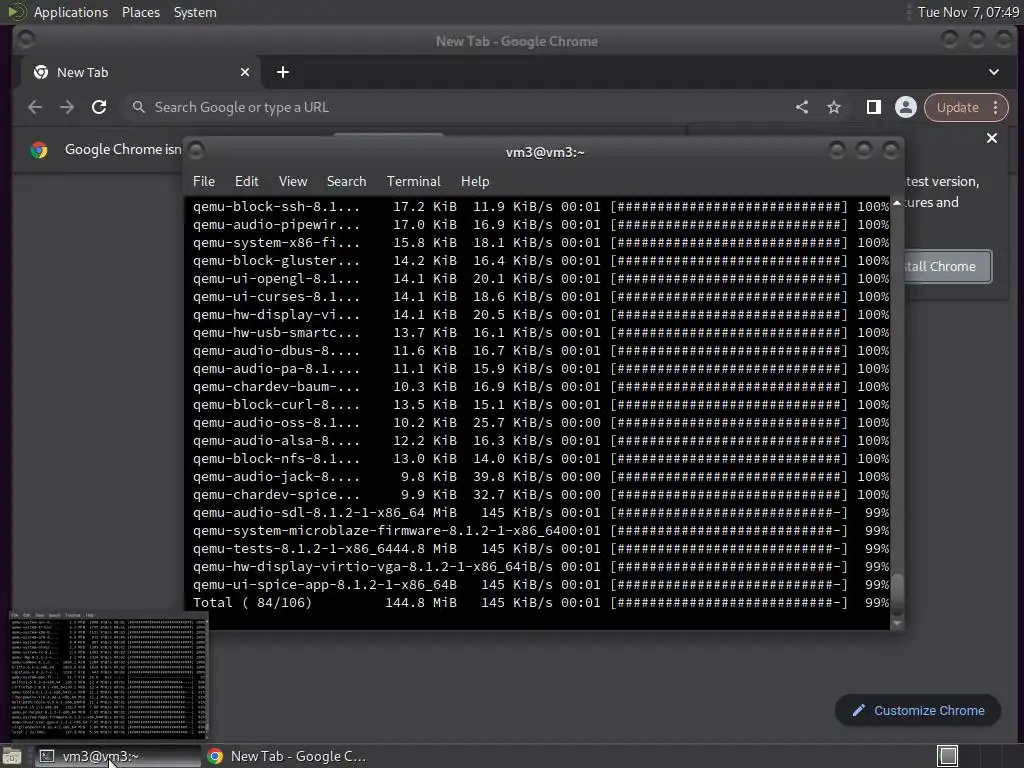This screenshot has width=1024, height=768.
Task: Dismiss the Chrome default browser notice
Action: pyautogui.click(x=992, y=138)
